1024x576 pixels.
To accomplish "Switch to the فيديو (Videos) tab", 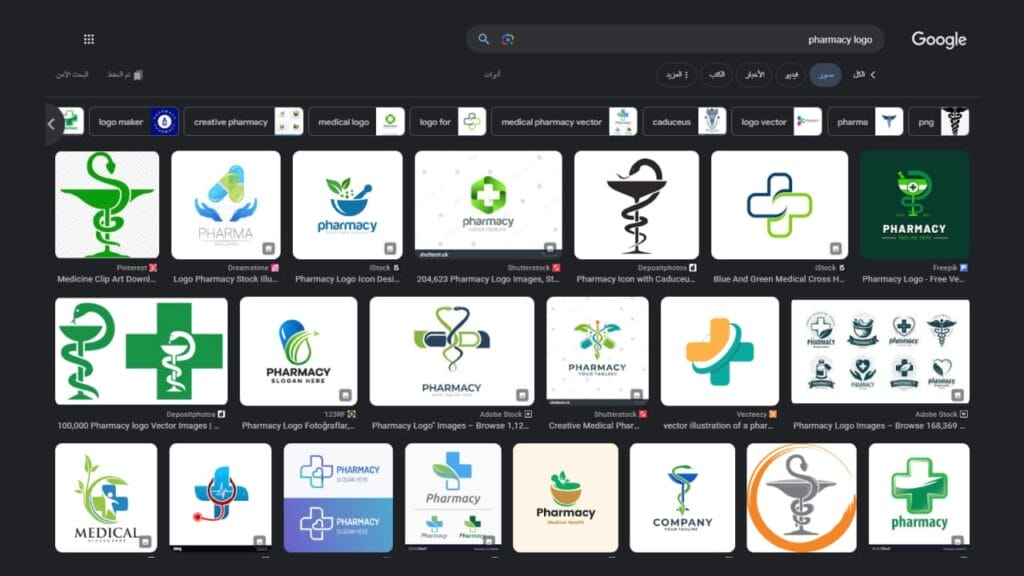I will click(791, 75).
